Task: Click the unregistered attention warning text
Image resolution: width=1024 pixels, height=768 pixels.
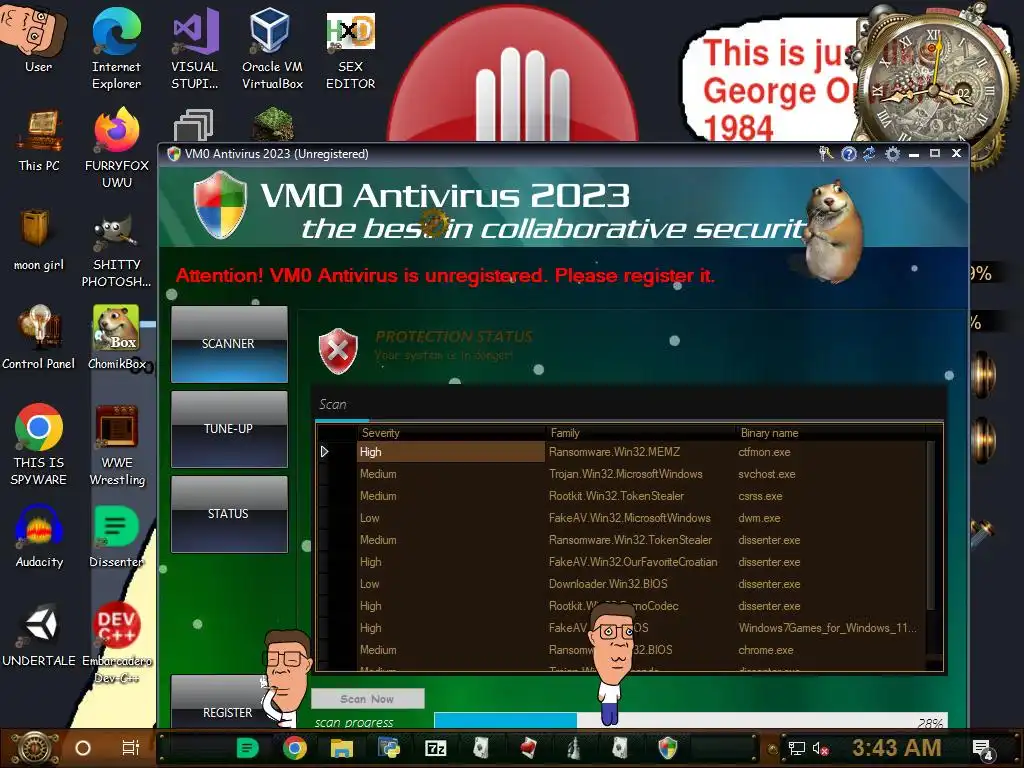Action: tap(445, 276)
